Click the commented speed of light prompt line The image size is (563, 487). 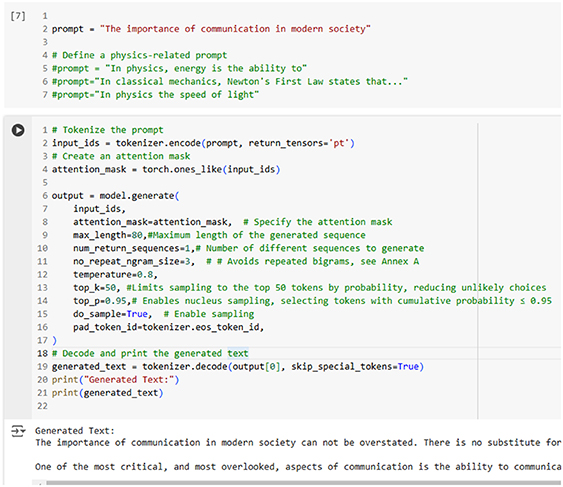pyautogui.click(x=155, y=95)
